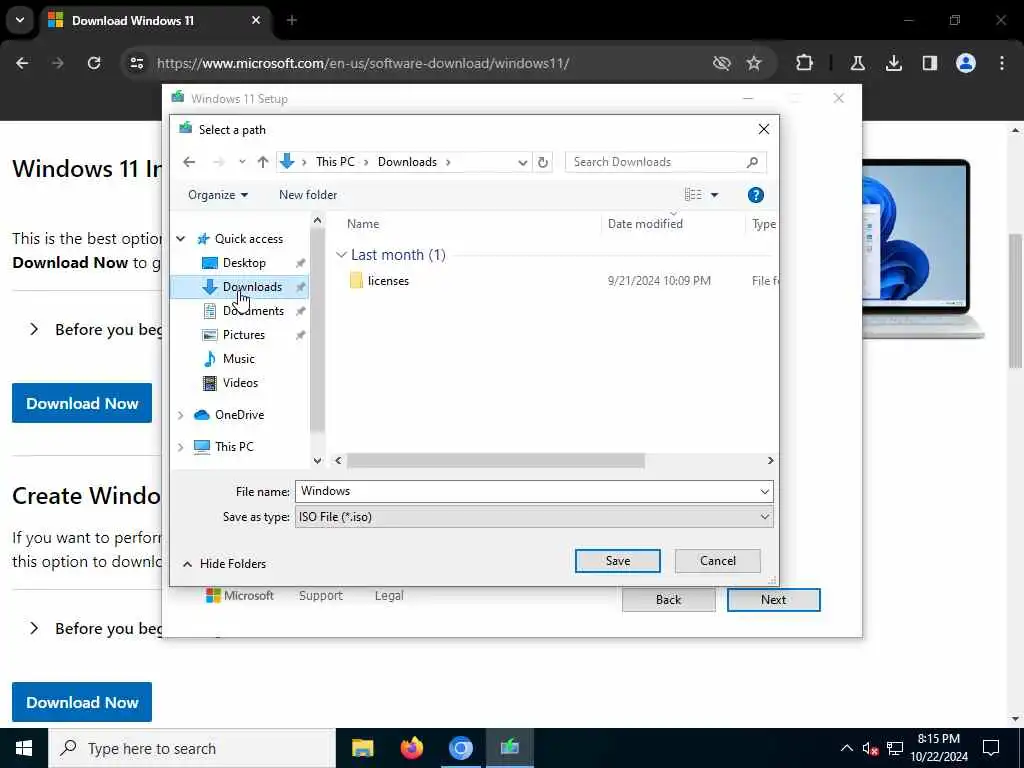Click first Download Now button on page
This screenshot has height=768, width=1024.
click(82, 403)
